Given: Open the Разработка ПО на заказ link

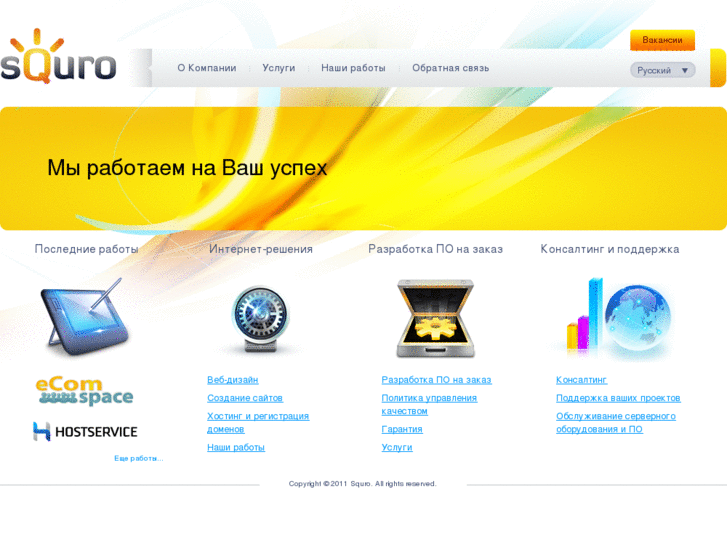Looking at the screenshot, I should pos(436,380).
